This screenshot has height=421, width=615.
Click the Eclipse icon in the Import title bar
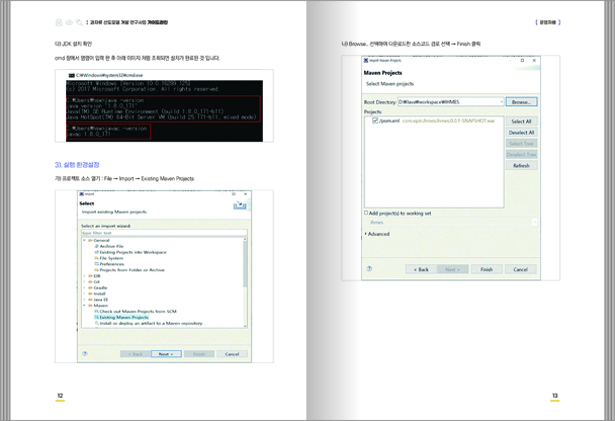pyautogui.click(x=82, y=194)
